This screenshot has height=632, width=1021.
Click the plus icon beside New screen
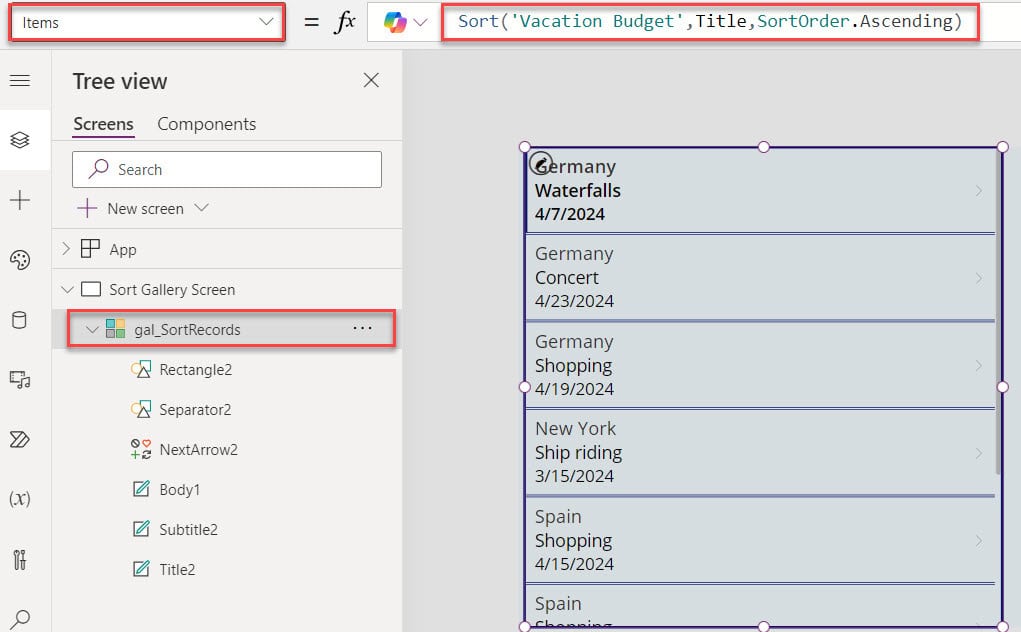[x=87, y=208]
